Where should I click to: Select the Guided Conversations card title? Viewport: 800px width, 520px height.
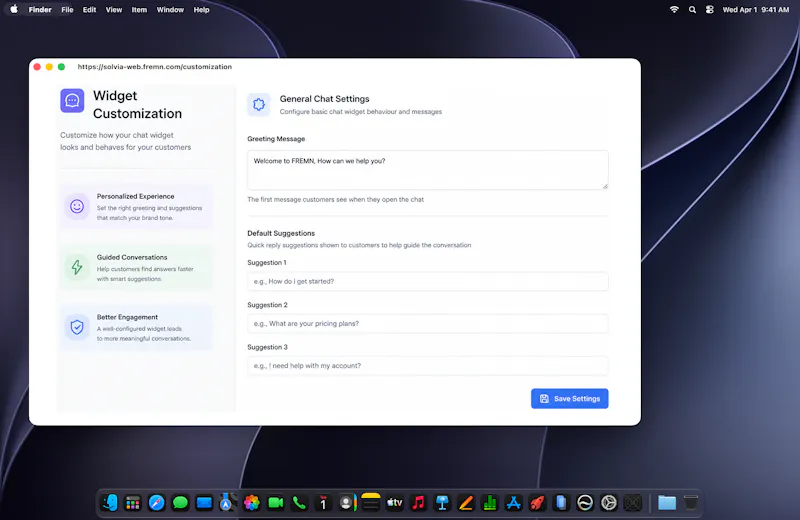click(132, 257)
